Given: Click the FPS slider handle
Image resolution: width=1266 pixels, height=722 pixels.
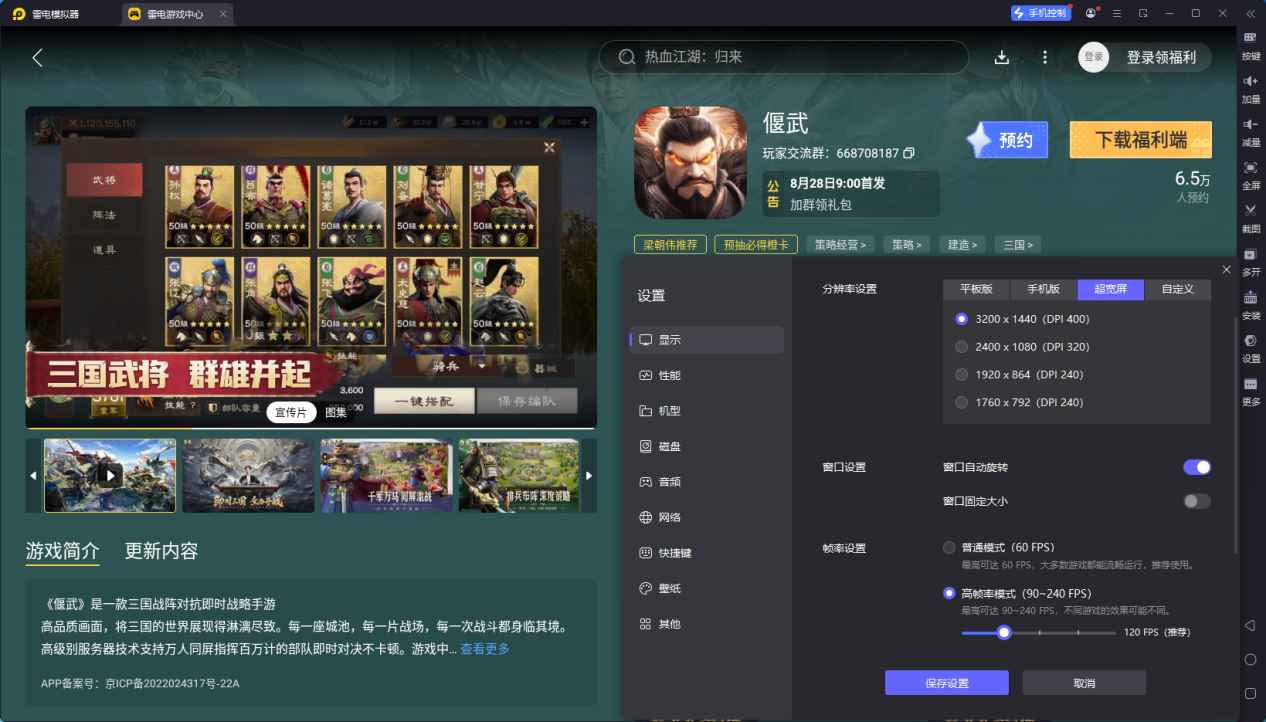Looking at the screenshot, I should [x=1004, y=632].
